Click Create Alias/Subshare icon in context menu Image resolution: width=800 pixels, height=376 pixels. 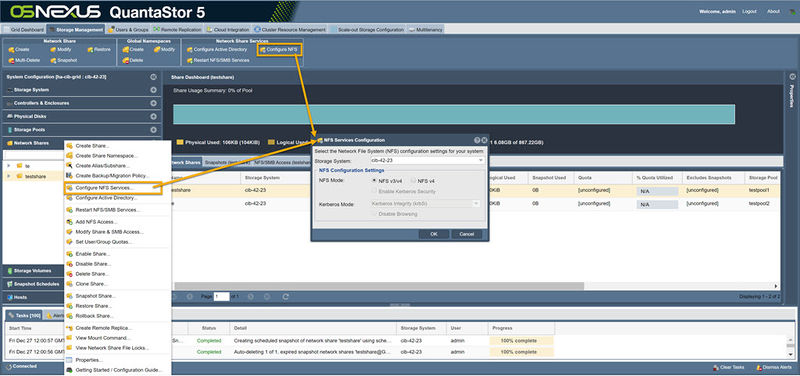tap(69, 166)
